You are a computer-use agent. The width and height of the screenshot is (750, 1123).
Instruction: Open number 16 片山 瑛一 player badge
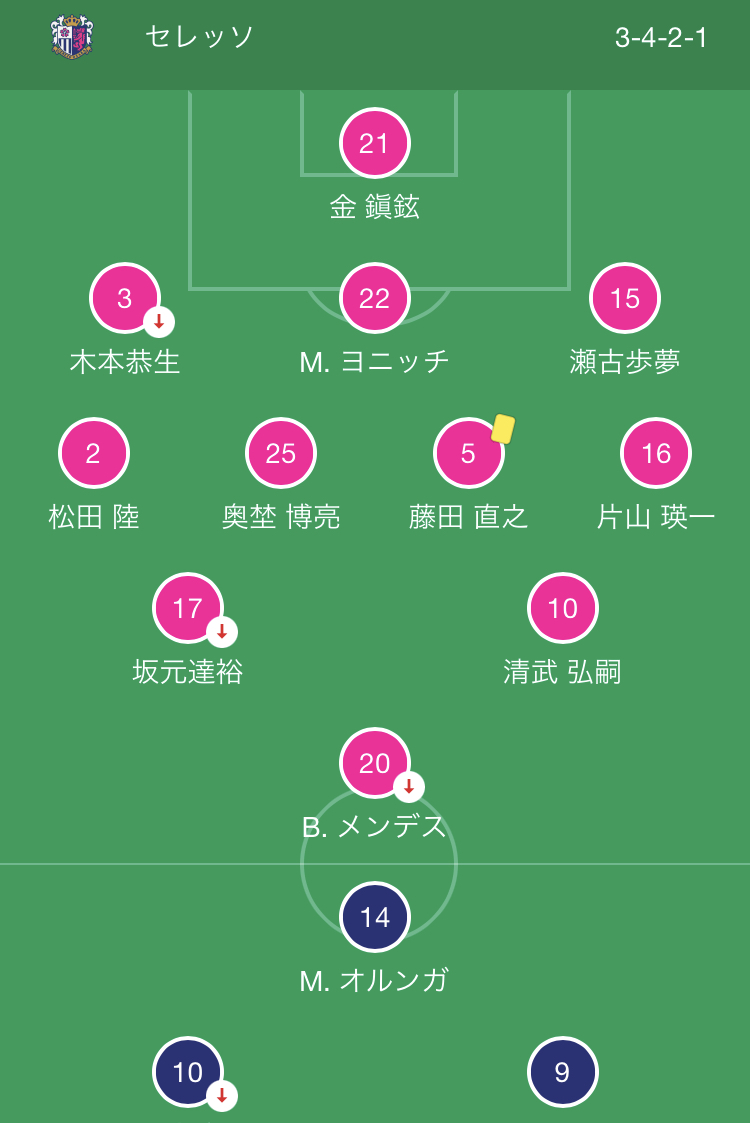(656, 453)
